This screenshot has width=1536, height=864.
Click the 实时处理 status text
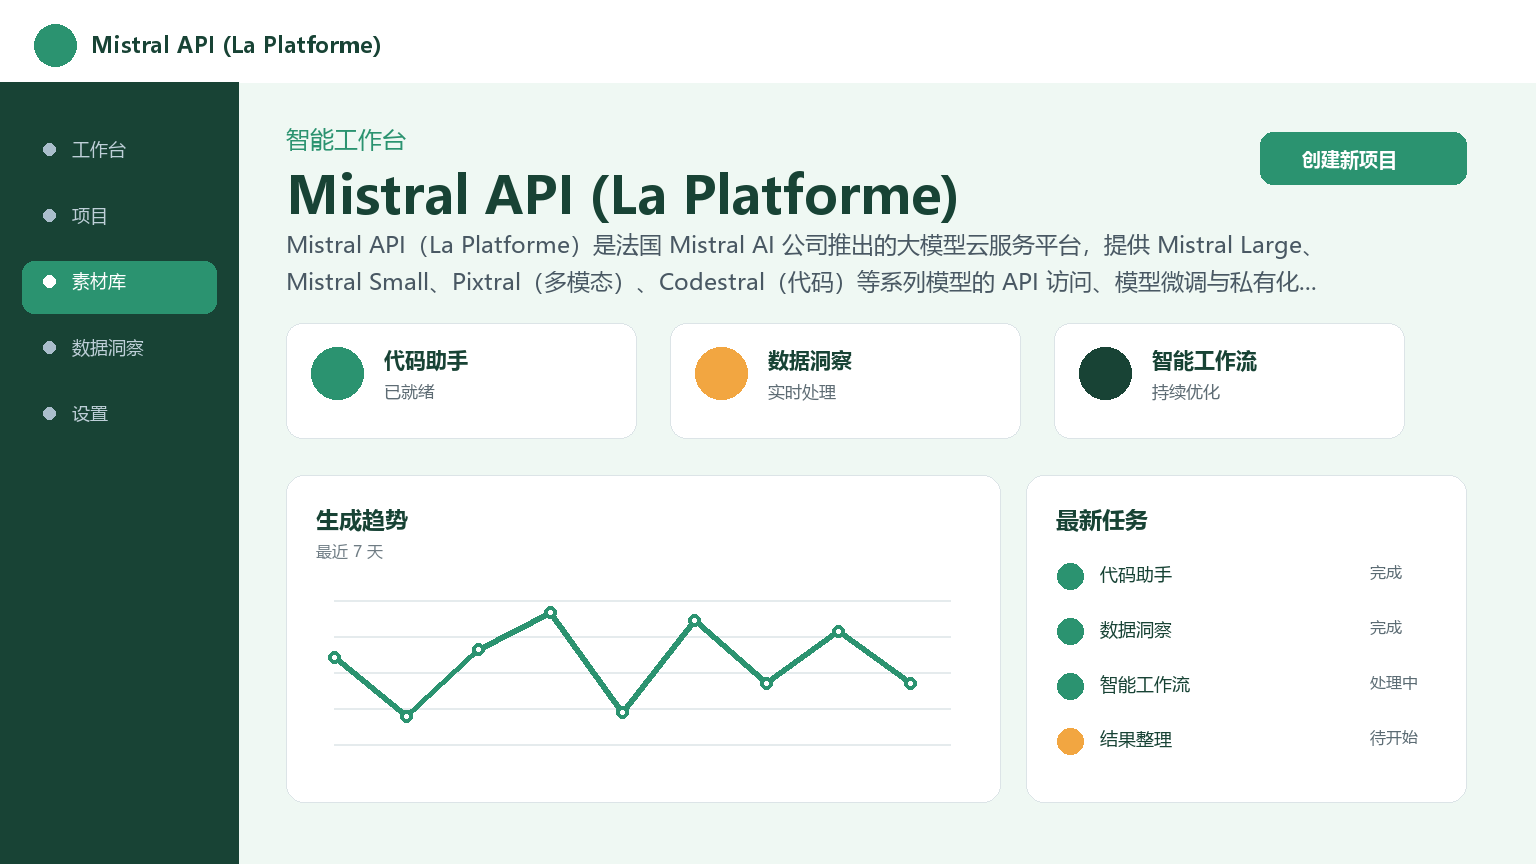(802, 392)
